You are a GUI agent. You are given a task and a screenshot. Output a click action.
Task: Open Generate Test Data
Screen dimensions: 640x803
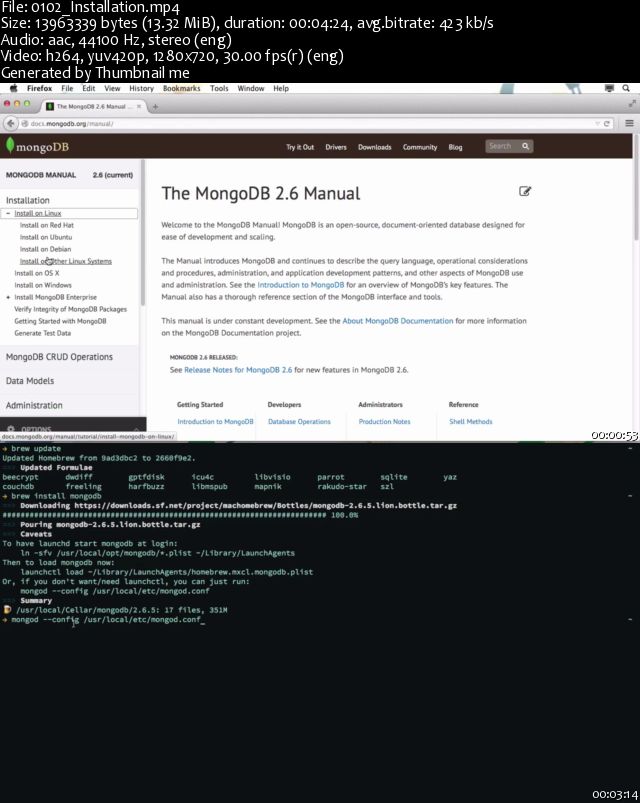(42, 333)
